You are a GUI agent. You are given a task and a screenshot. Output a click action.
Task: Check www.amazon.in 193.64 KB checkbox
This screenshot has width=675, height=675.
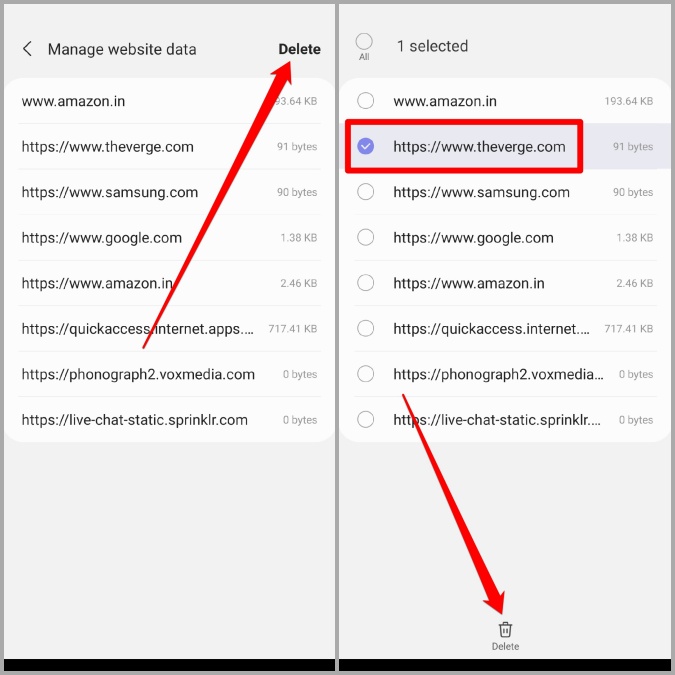coord(365,101)
